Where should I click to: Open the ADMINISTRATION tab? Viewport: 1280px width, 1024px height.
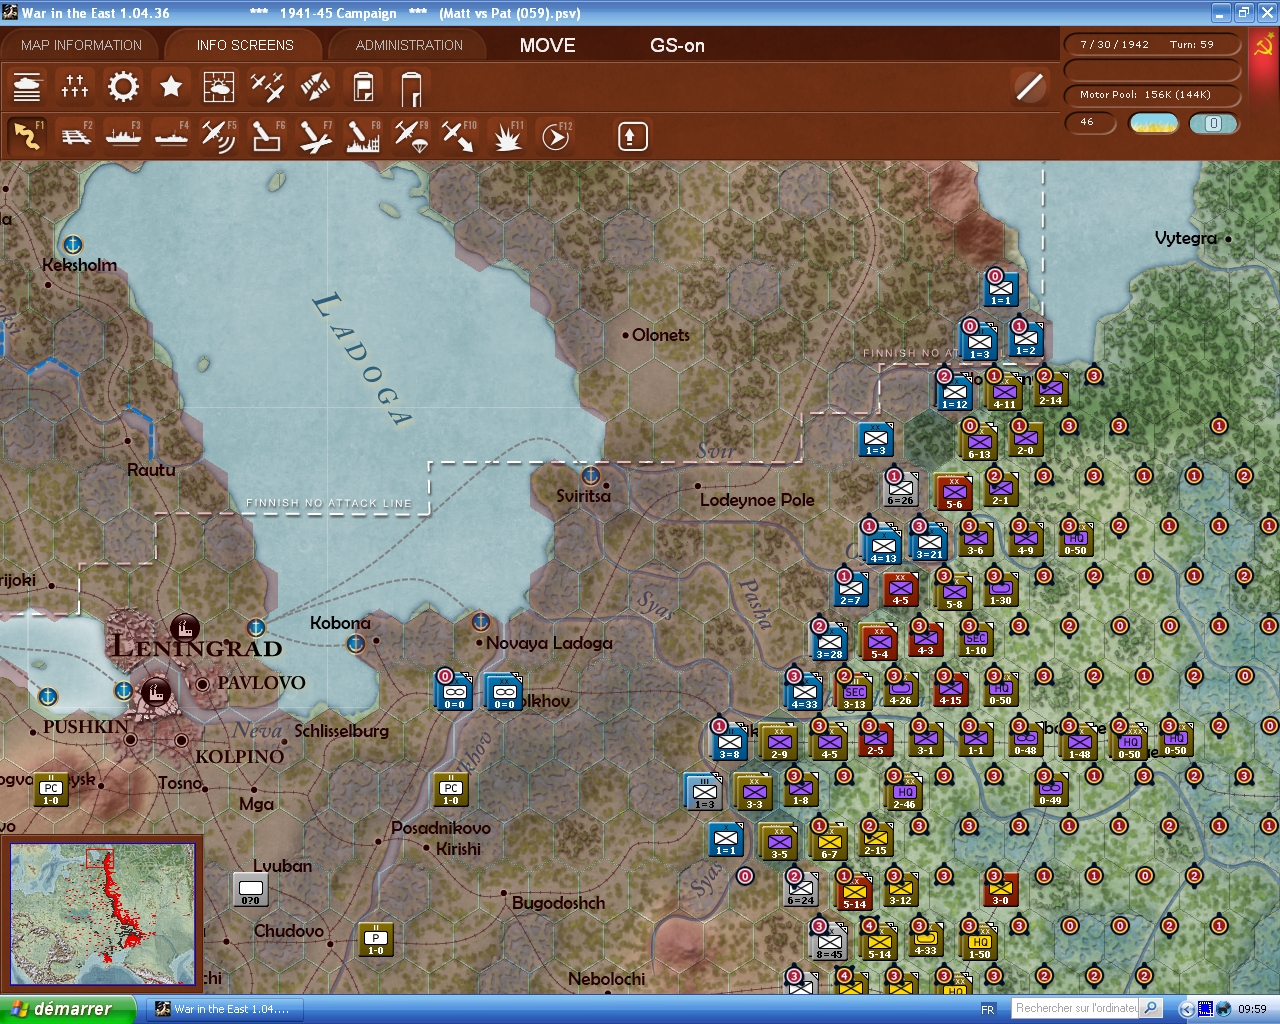coord(409,45)
